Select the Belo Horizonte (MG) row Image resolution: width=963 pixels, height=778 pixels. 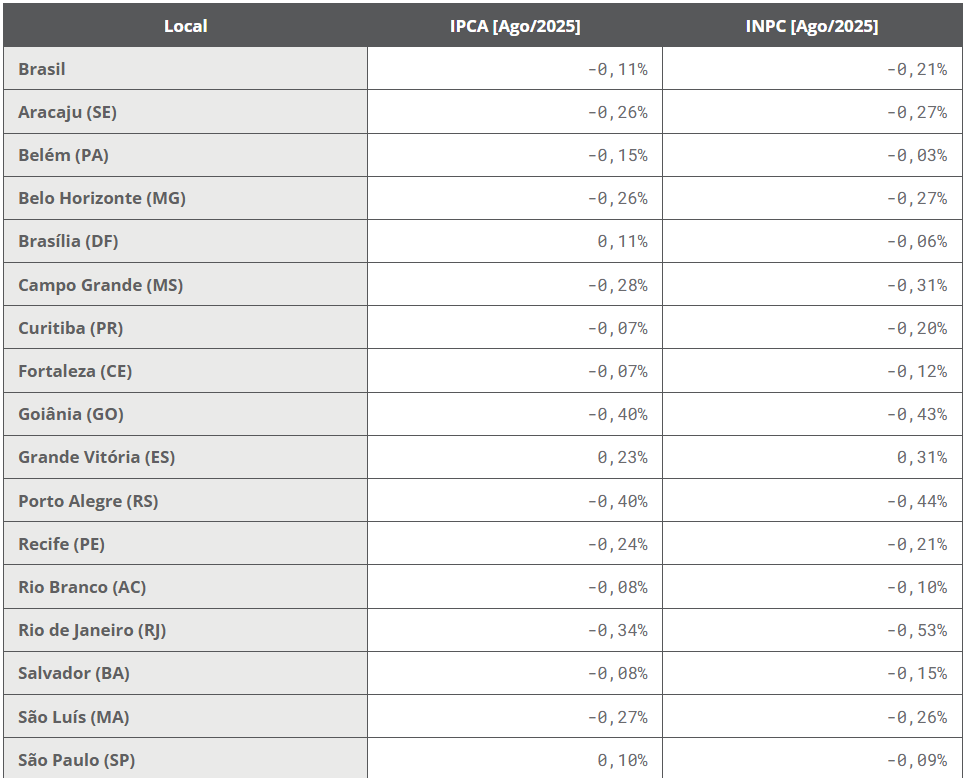tap(102, 198)
